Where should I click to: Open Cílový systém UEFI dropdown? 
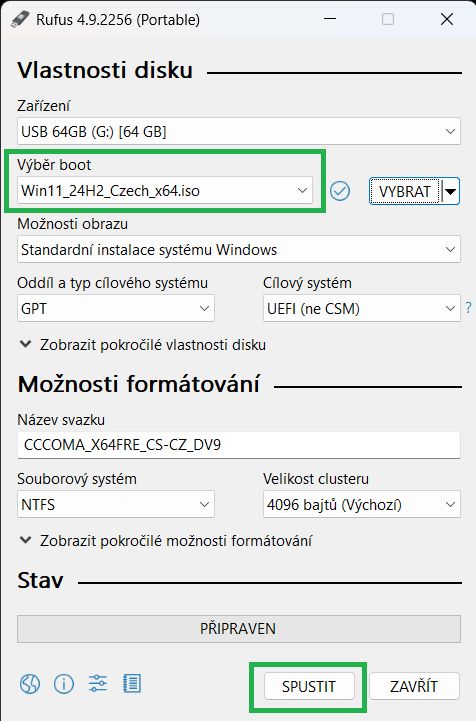361,308
